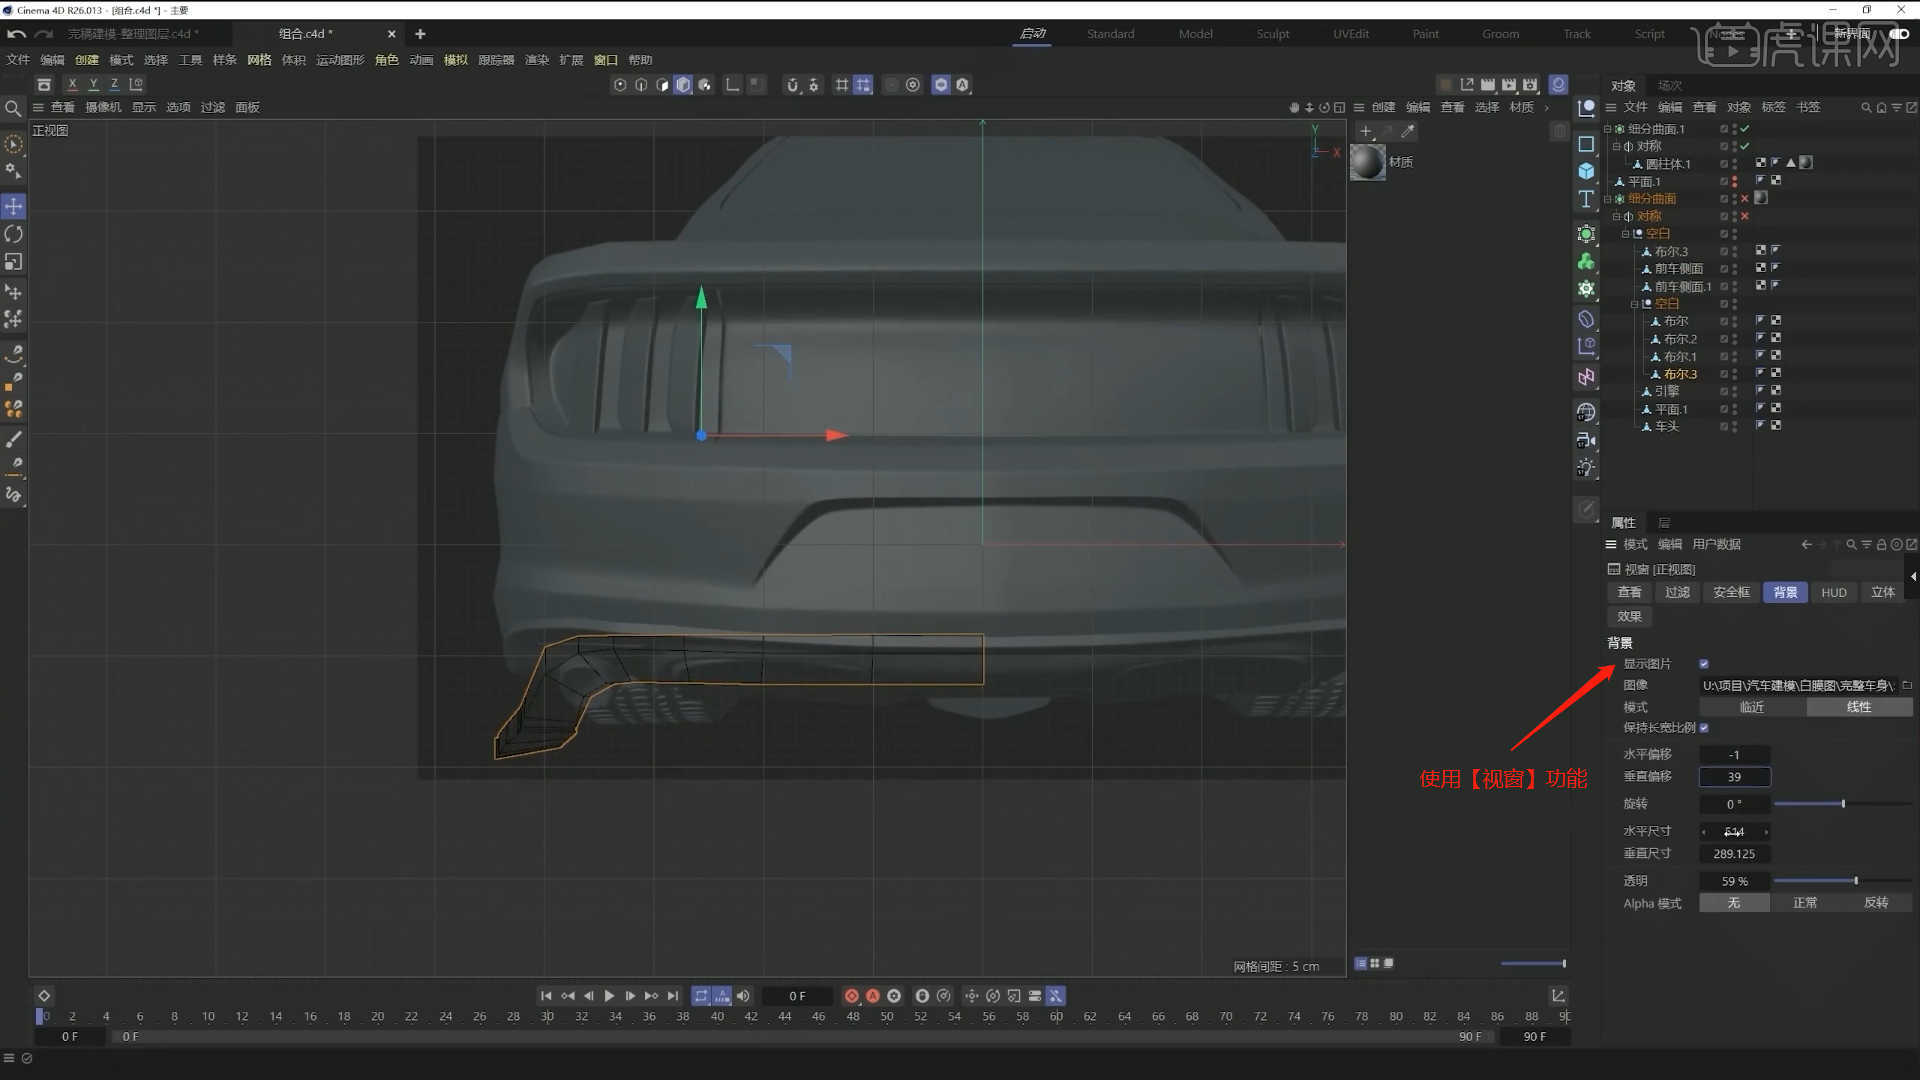Click the search magnifier above left toolbar
The height and width of the screenshot is (1080, 1920).
(x=13, y=108)
